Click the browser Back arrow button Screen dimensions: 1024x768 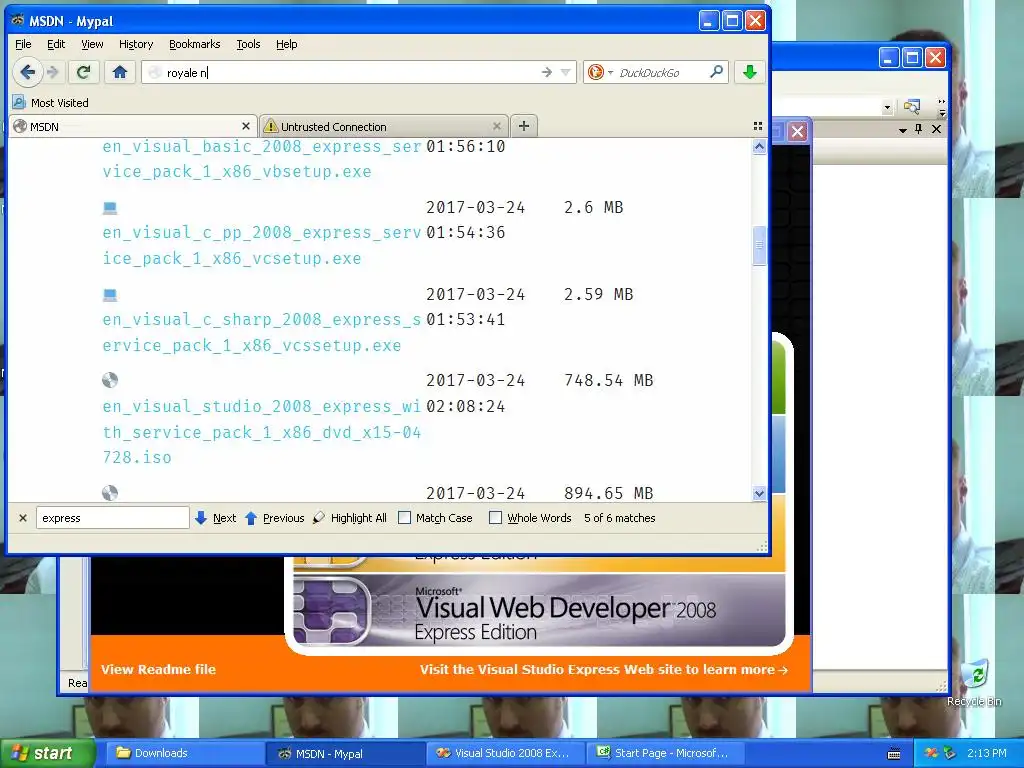click(27, 72)
